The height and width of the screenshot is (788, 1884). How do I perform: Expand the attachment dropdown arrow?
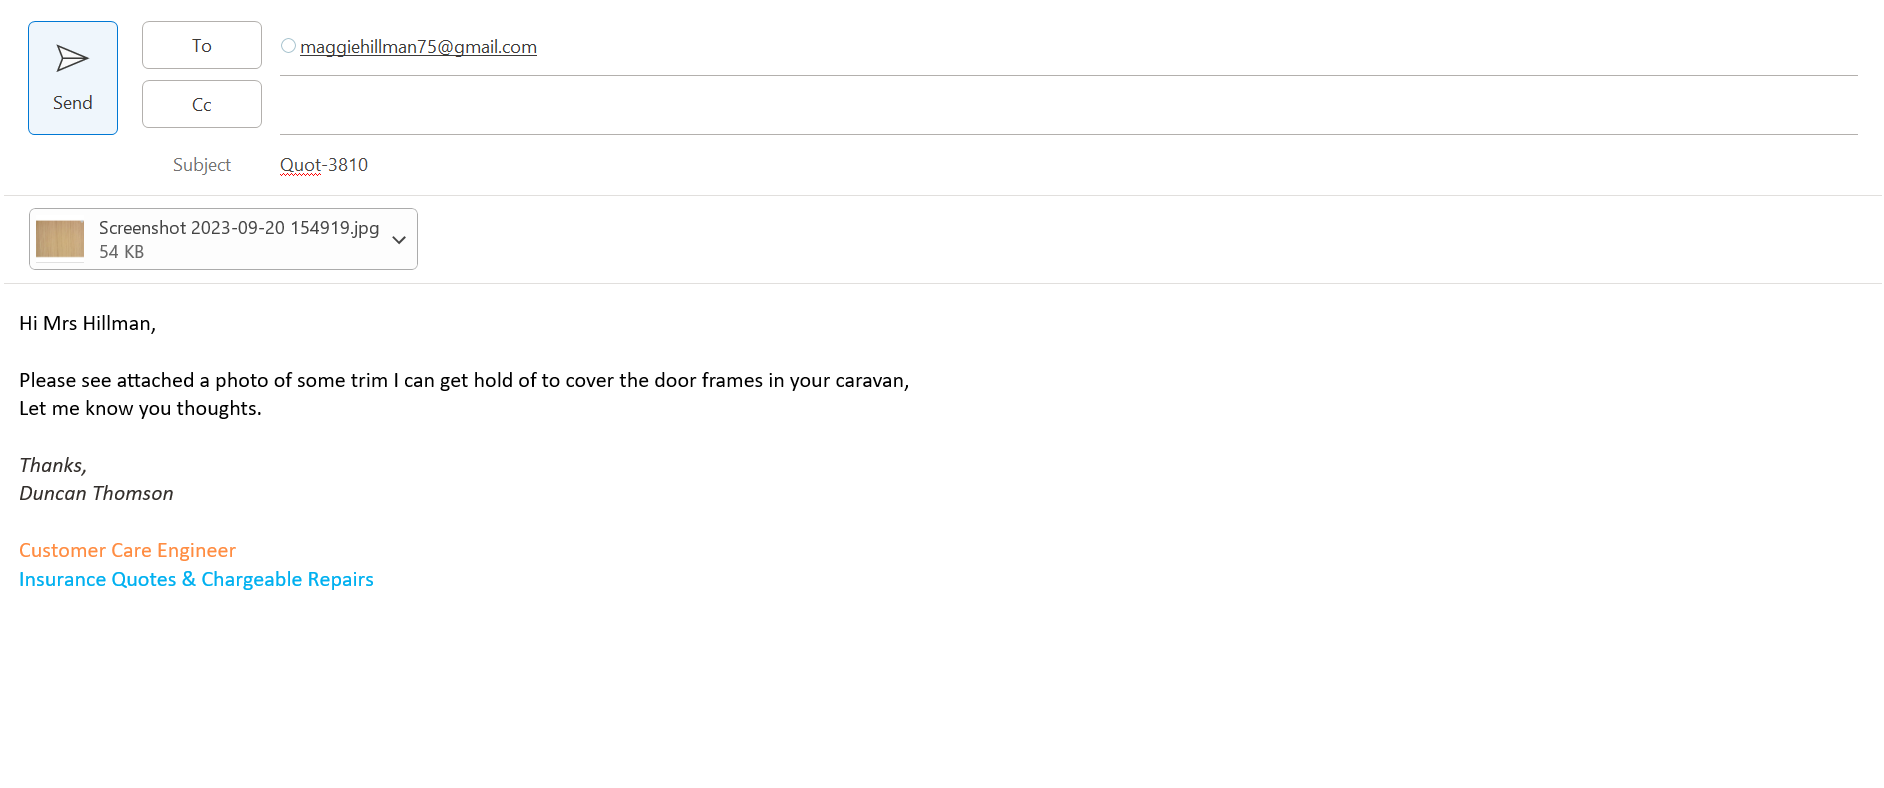399,240
